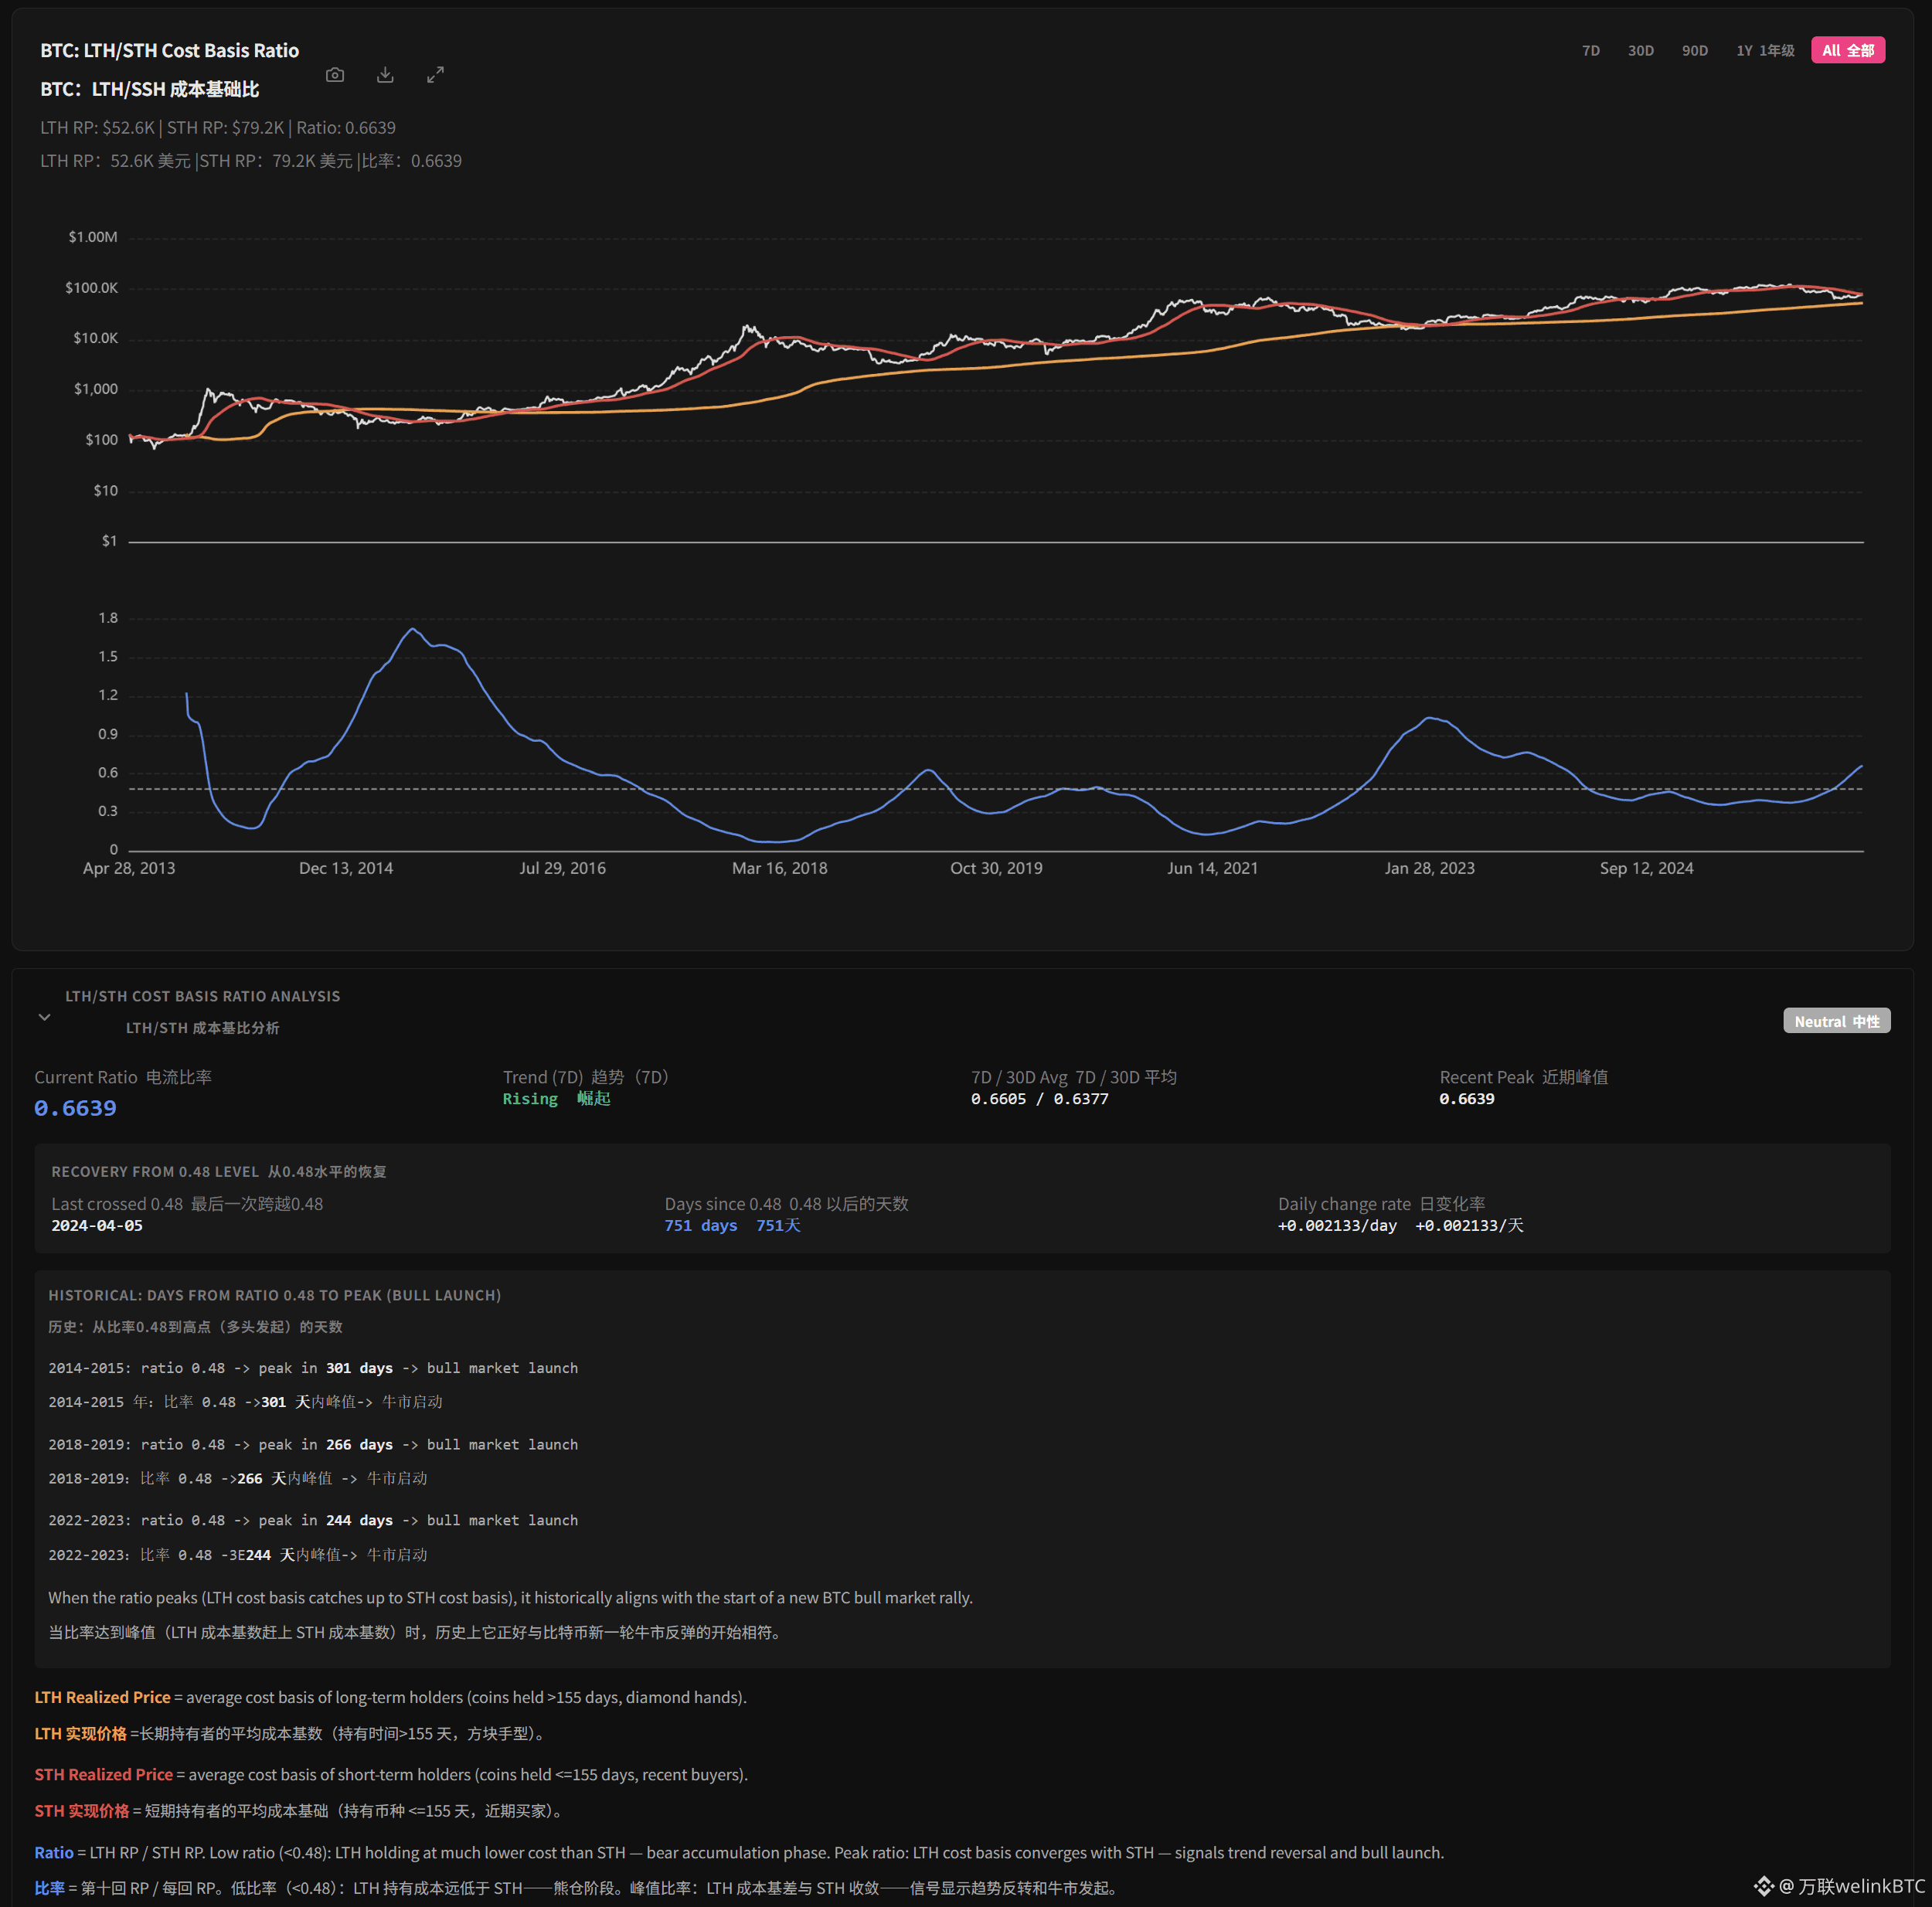This screenshot has width=1932, height=1907.
Task: Click the 751 days value
Action: point(701,1226)
